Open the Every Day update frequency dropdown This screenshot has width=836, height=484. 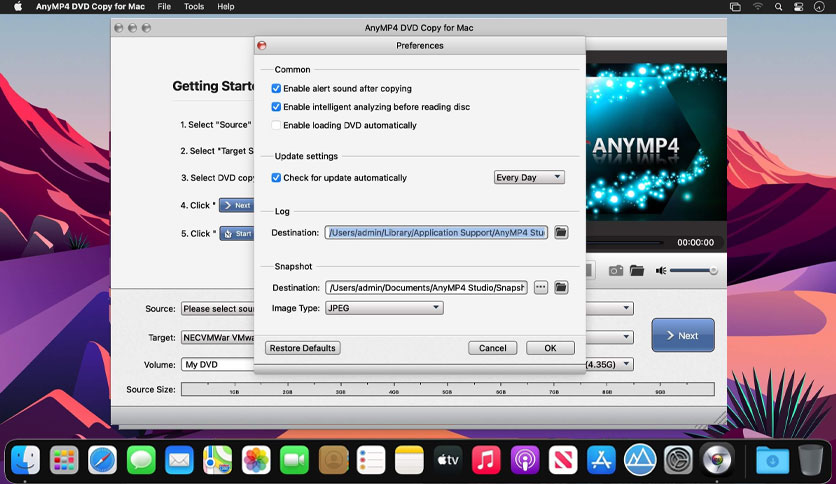click(x=529, y=178)
